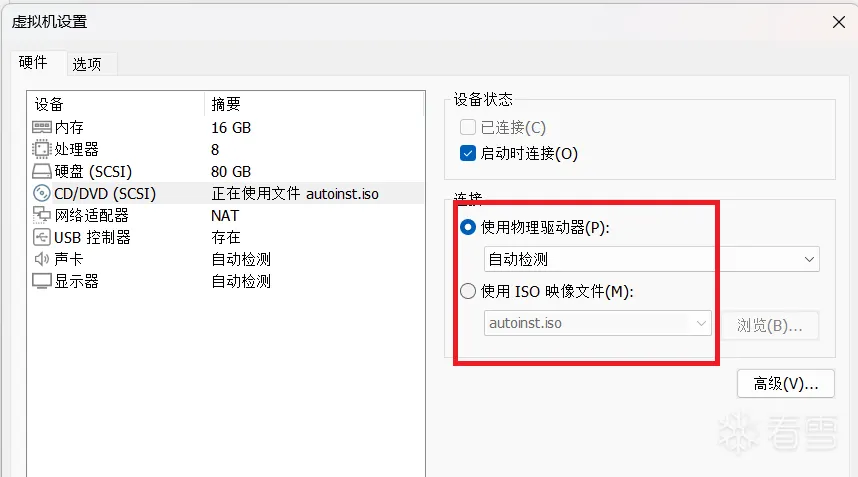This screenshot has width=858, height=477.
Task: Select 使用物理驱动器 radio button
Action: (x=467, y=227)
